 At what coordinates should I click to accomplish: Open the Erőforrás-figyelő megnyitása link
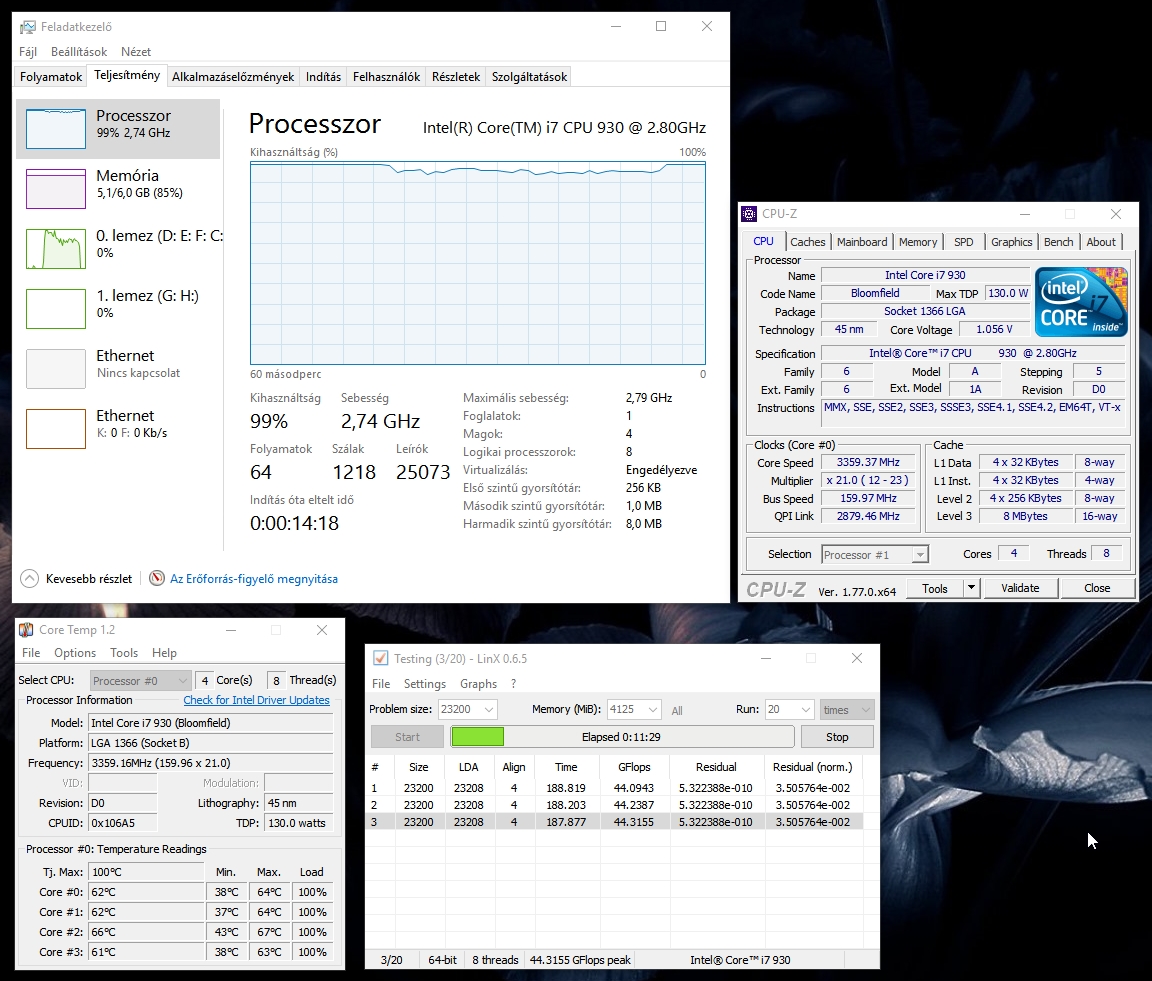coord(254,579)
